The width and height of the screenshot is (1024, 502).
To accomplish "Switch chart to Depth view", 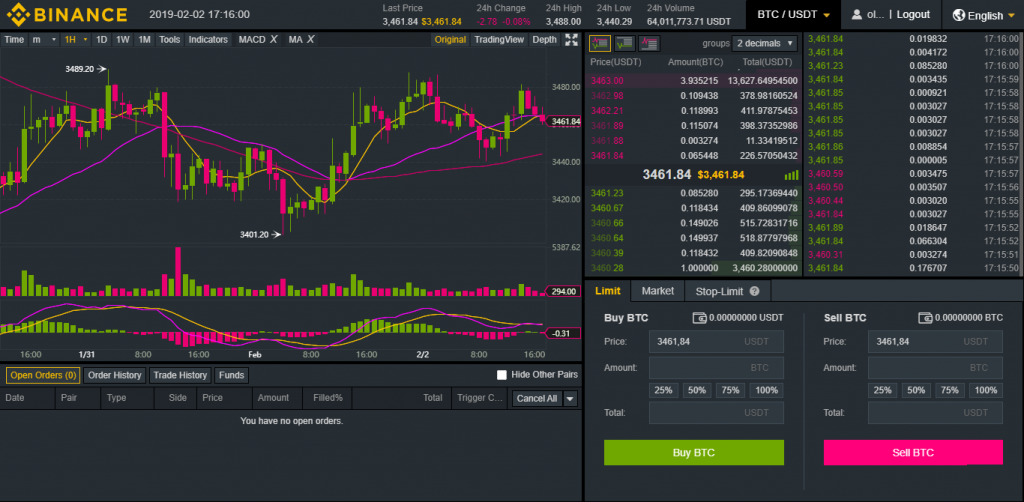I will (x=545, y=39).
